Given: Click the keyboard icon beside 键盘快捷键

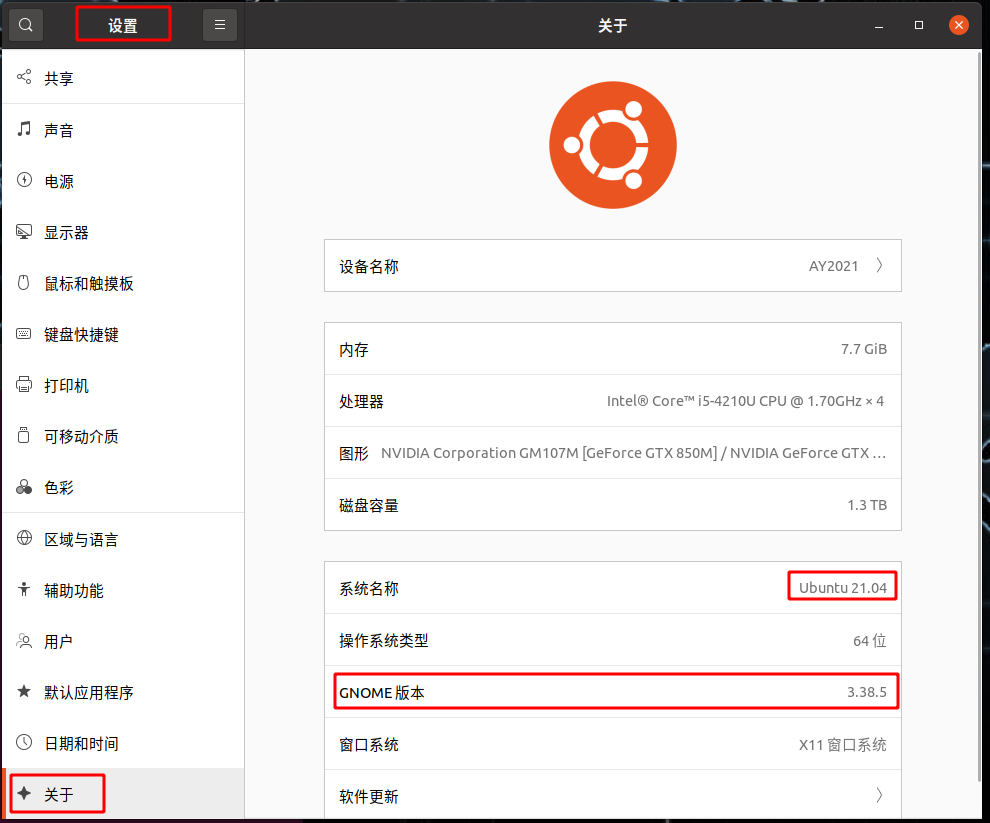Looking at the screenshot, I should [x=24, y=333].
